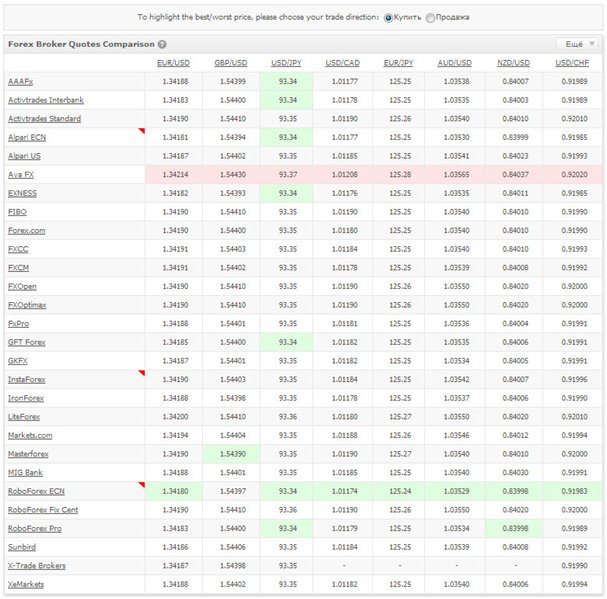Sort by the USD/JPY column header

286,63
